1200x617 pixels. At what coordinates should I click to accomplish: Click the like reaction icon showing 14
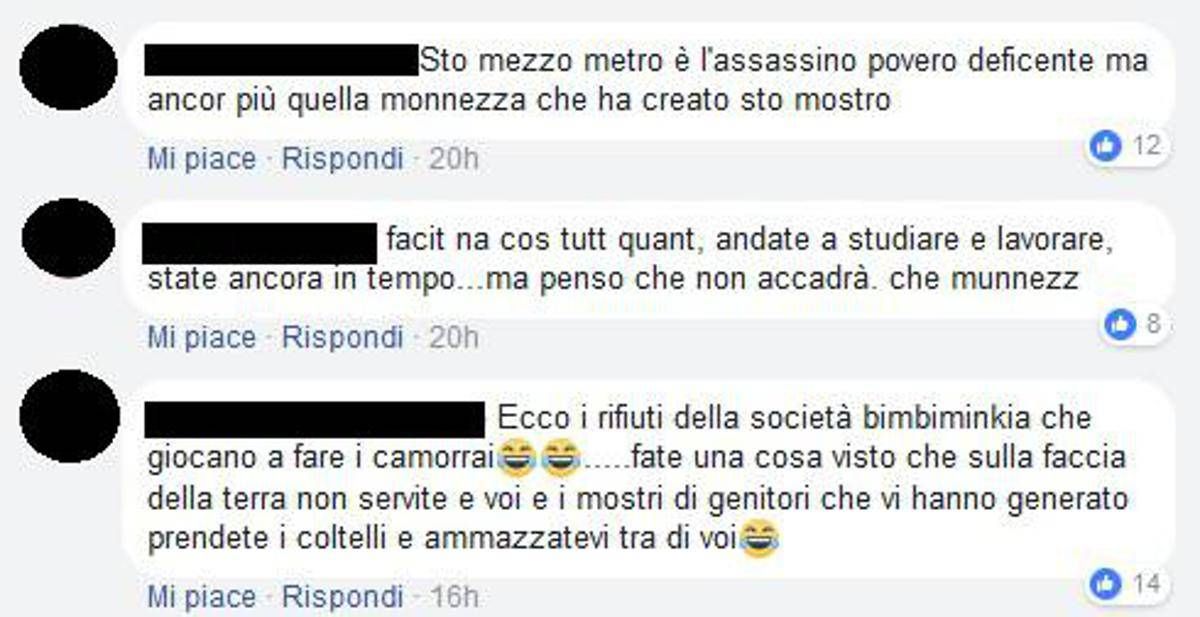click(x=1105, y=582)
